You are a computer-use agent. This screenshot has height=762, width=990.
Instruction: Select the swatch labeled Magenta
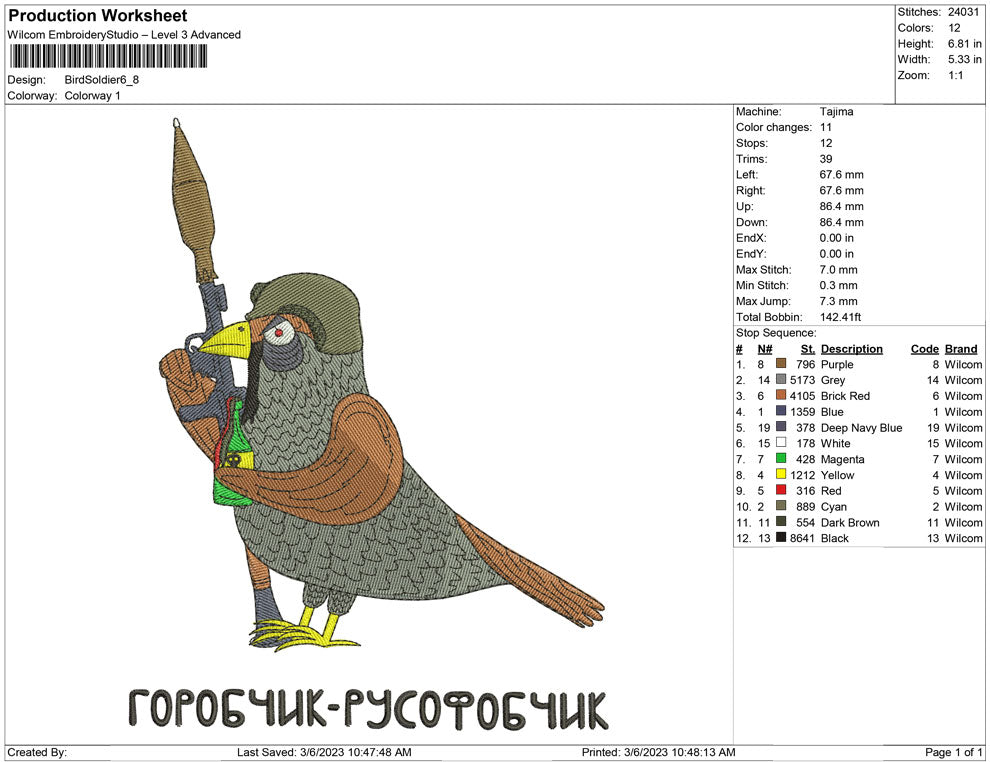pos(781,459)
